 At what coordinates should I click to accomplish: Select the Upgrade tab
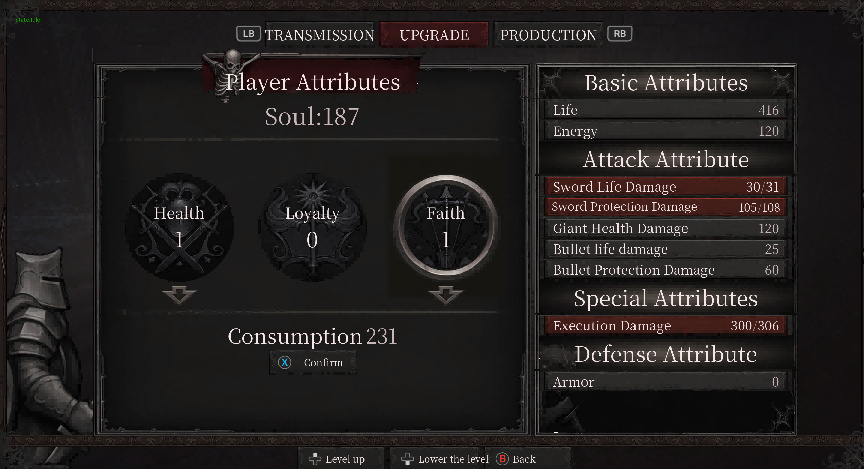(434, 35)
